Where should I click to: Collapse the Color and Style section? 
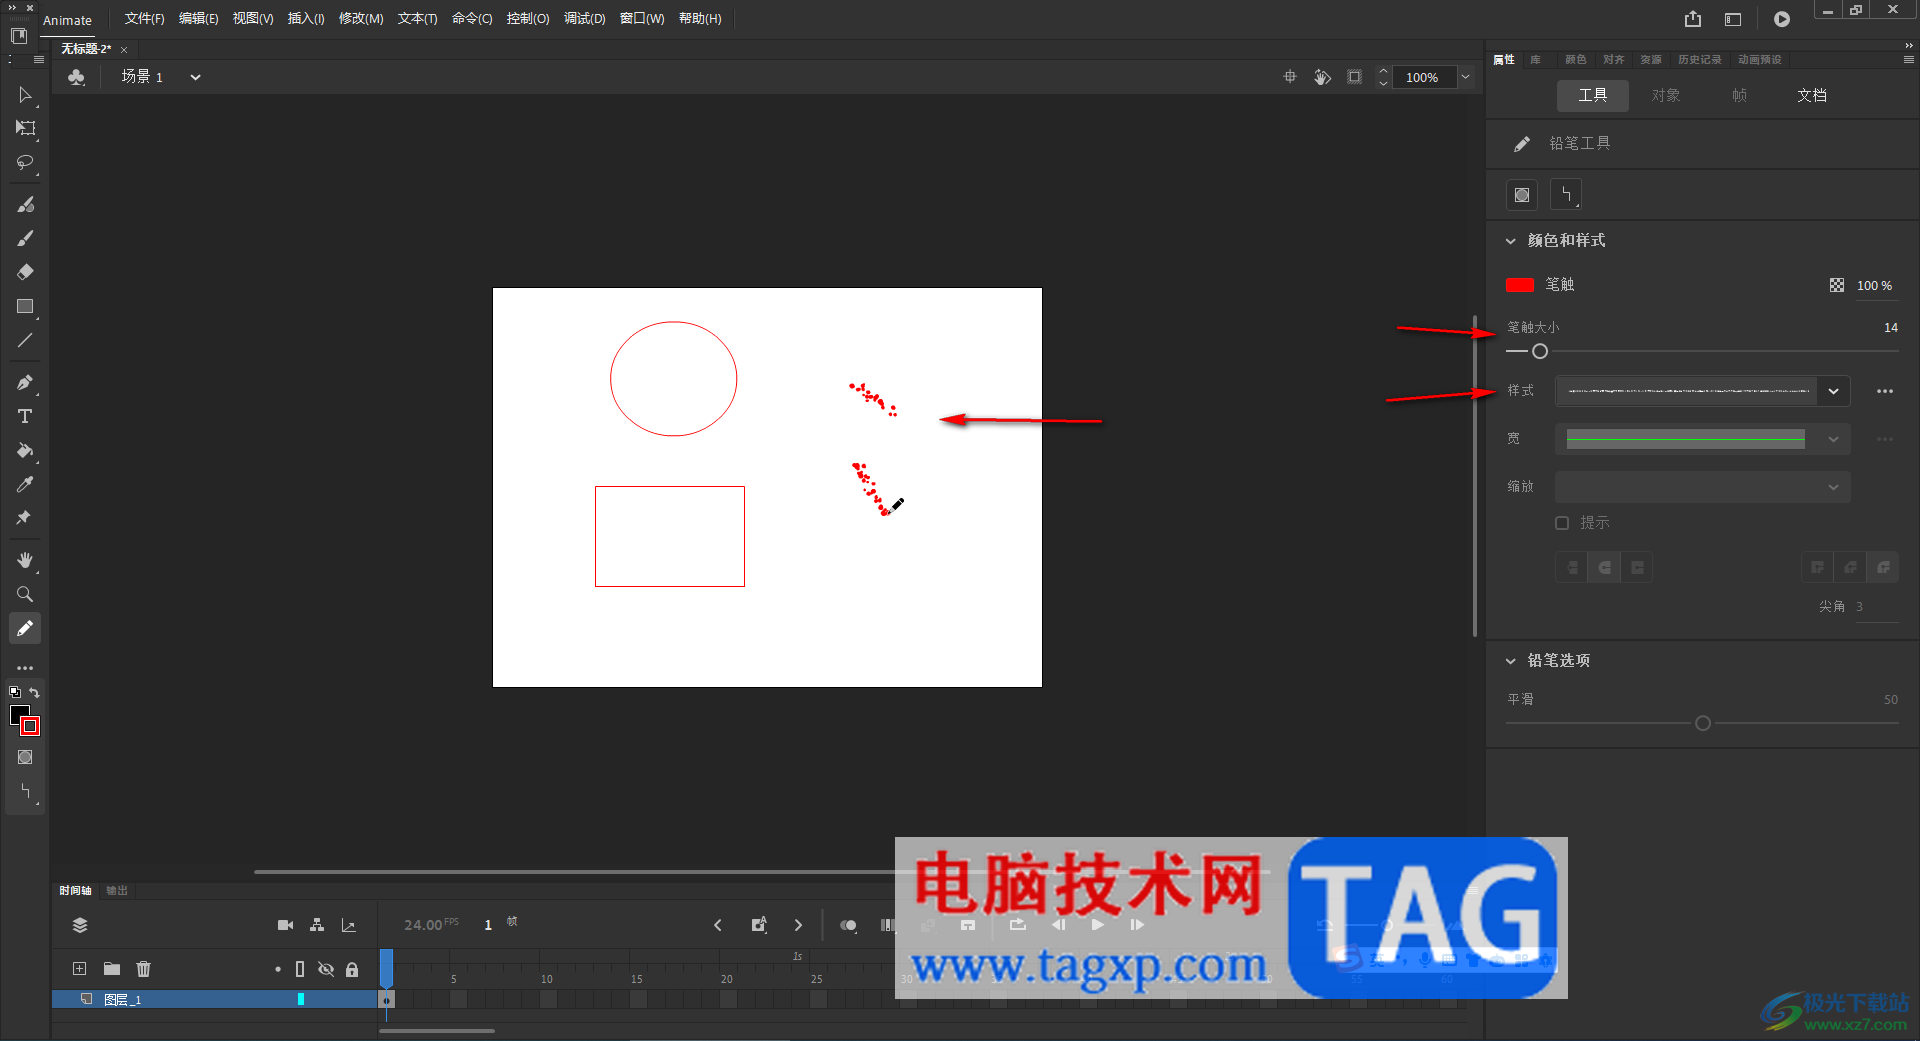[x=1511, y=241]
